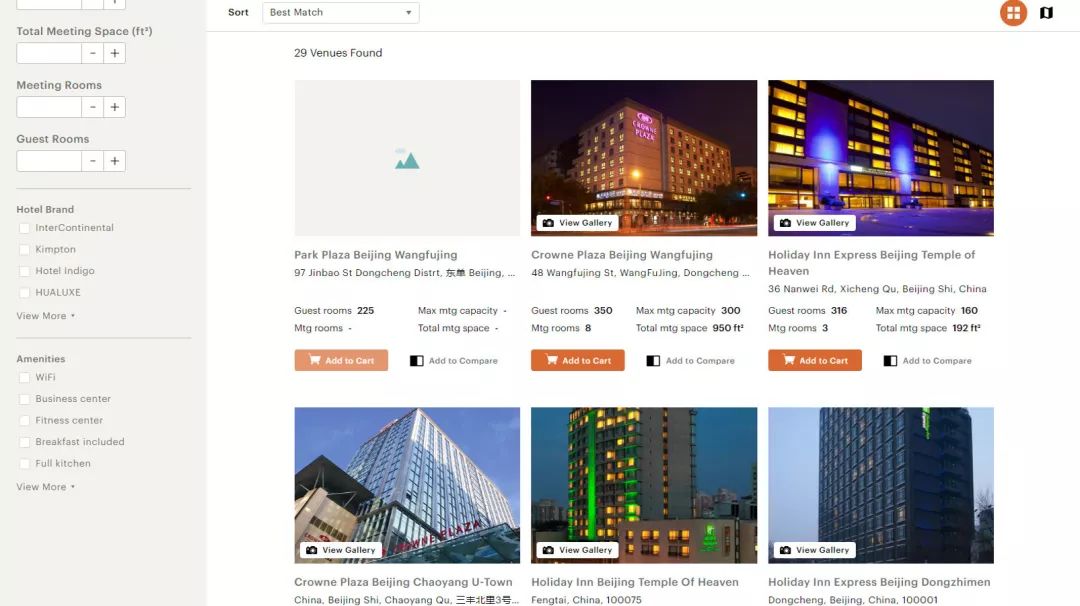The width and height of the screenshot is (1080, 606).
Task: Add Park Plaza Beijing Wangfujing to cart
Action: pos(341,360)
